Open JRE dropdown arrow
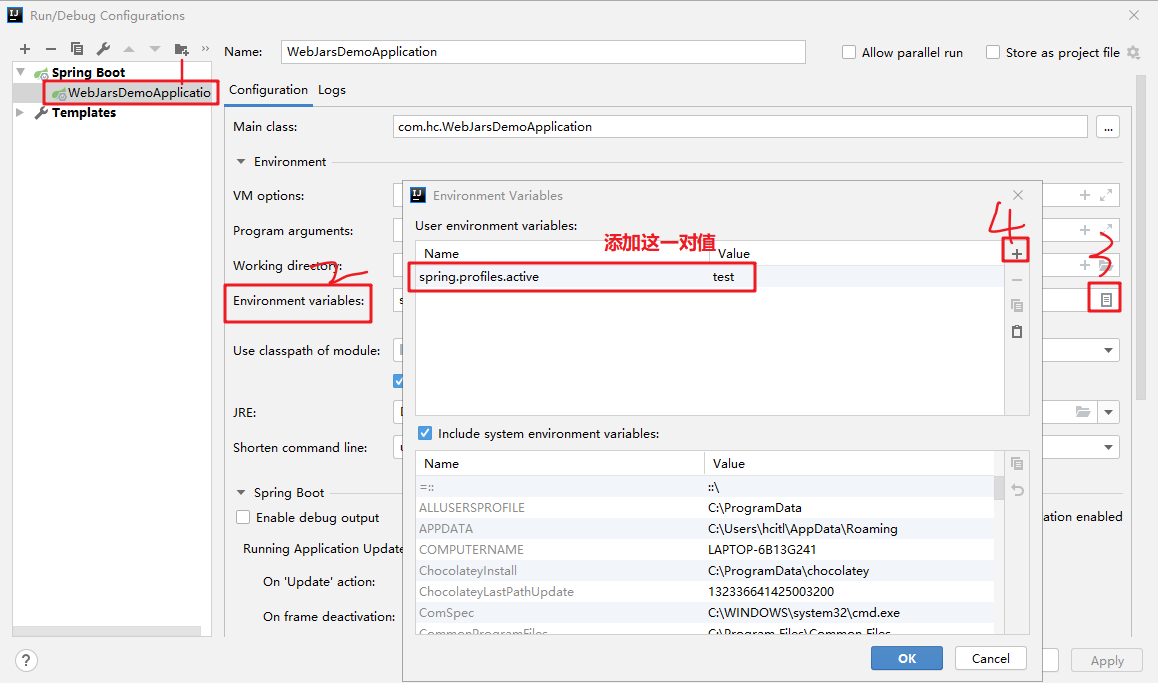1158x683 pixels. pos(1108,412)
